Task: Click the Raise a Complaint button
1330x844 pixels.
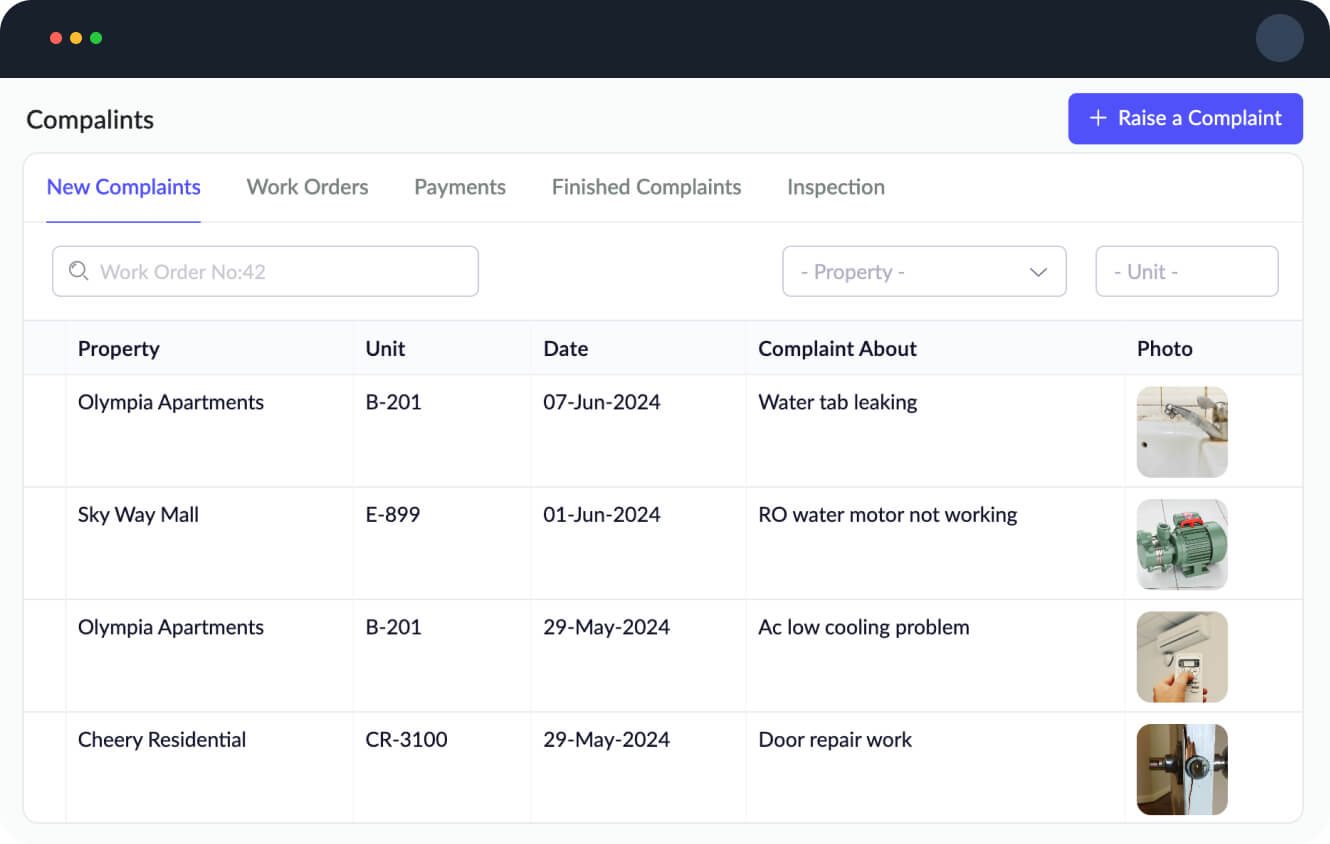Action: coord(1185,118)
